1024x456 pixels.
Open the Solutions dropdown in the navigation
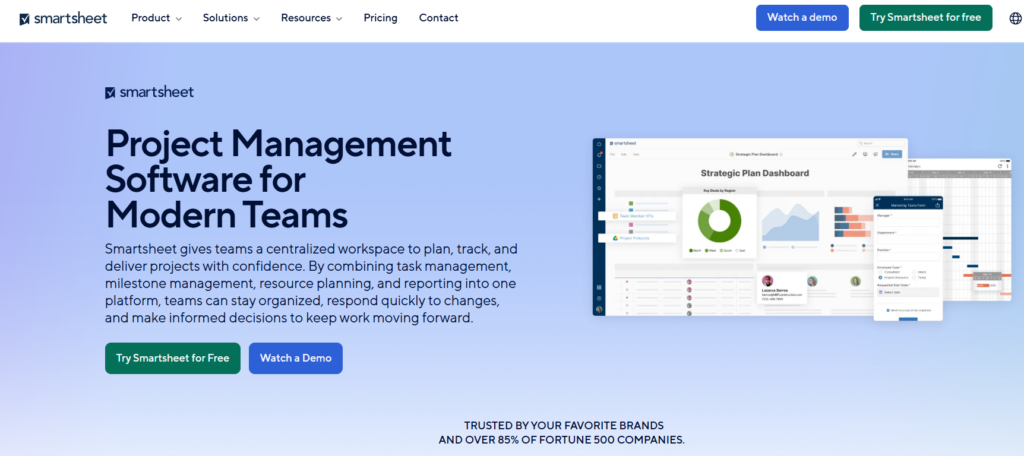231,18
